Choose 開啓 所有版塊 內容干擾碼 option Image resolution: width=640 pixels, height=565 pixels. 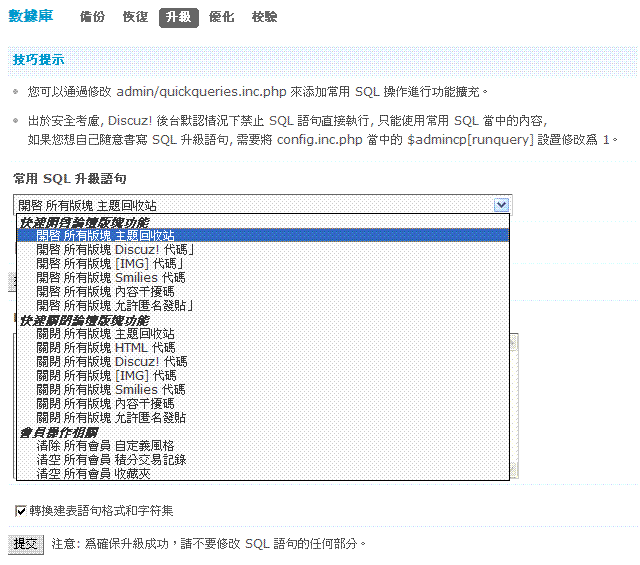tap(263, 291)
